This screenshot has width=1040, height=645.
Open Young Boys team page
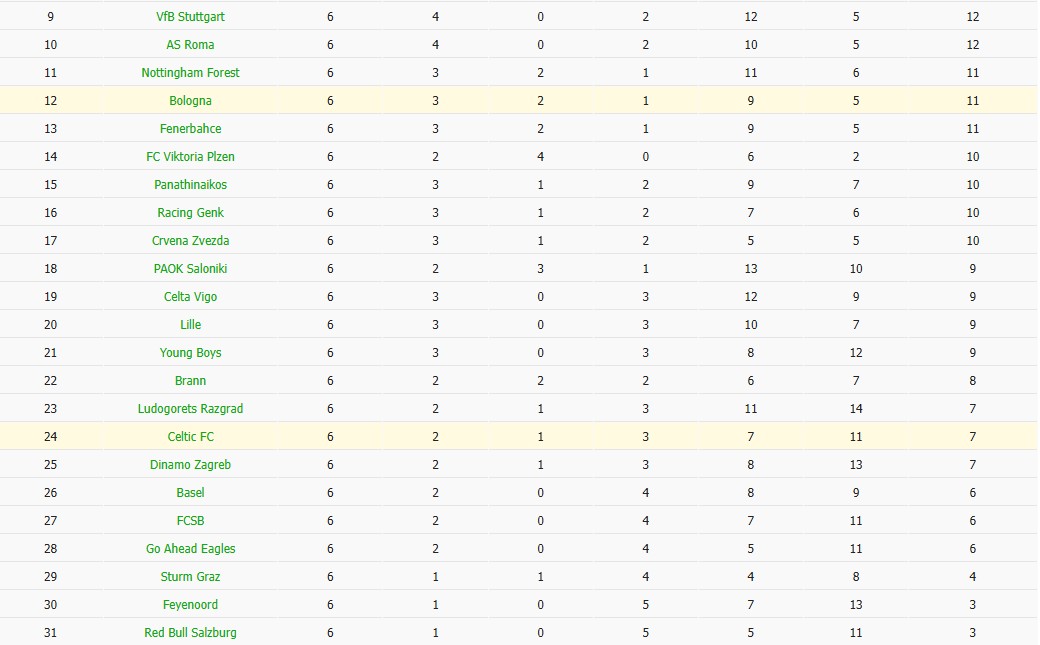click(190, 353)
